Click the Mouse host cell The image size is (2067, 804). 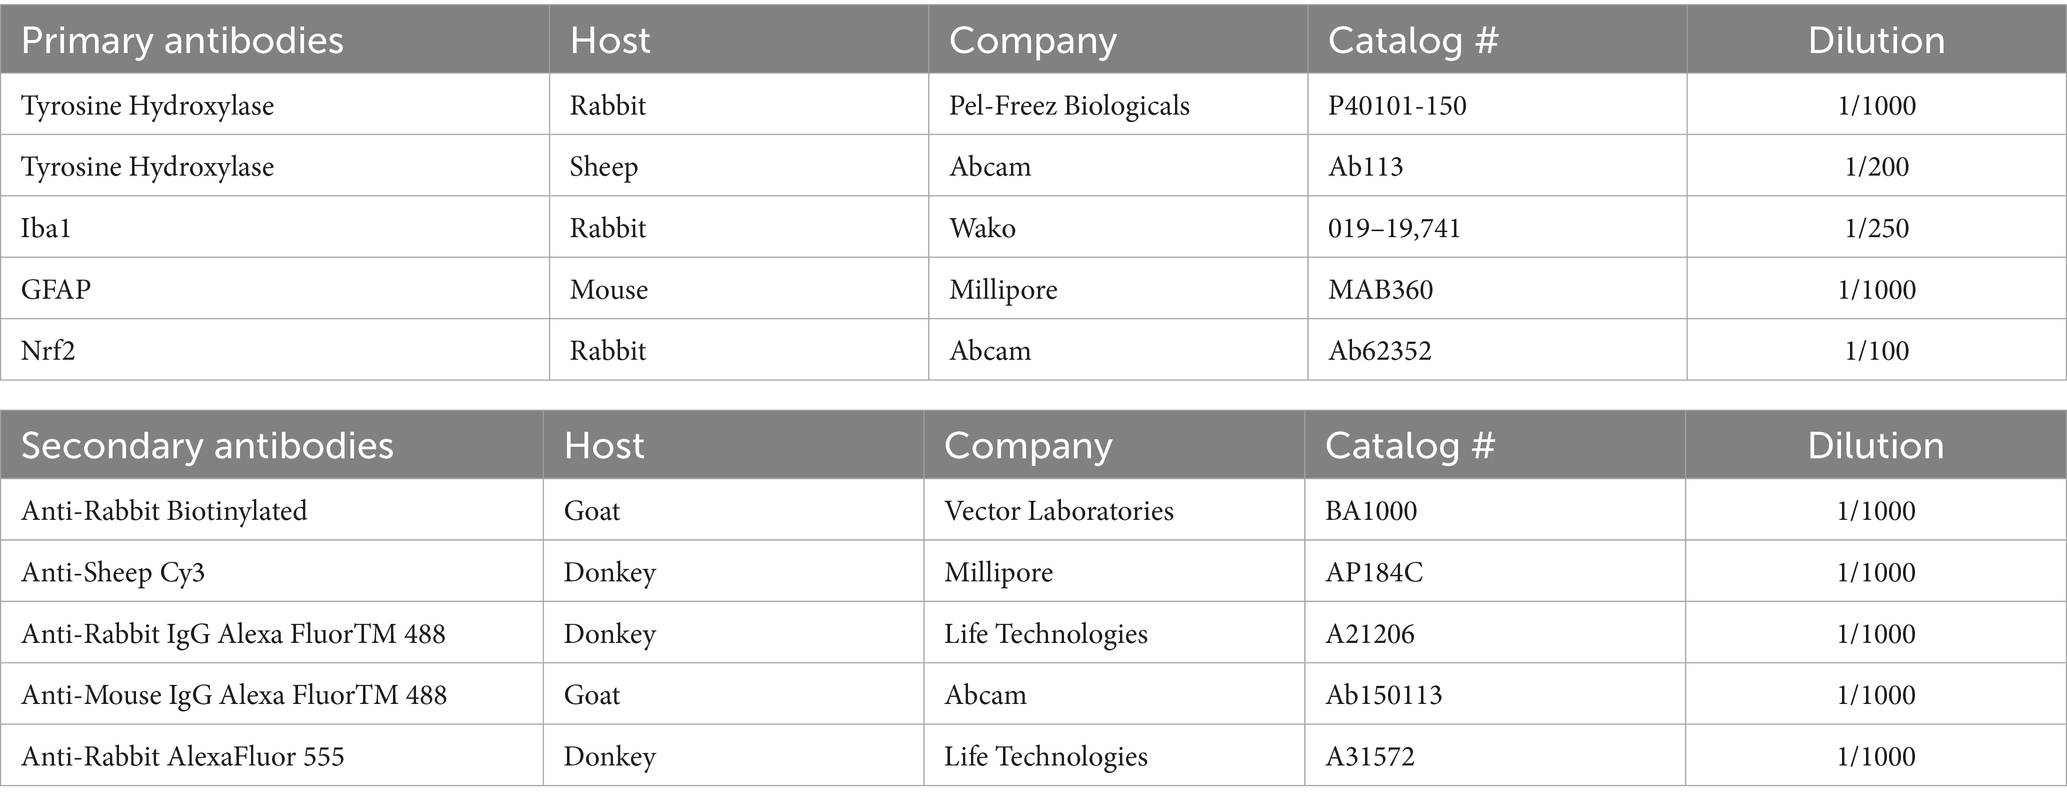coord(609,290)
